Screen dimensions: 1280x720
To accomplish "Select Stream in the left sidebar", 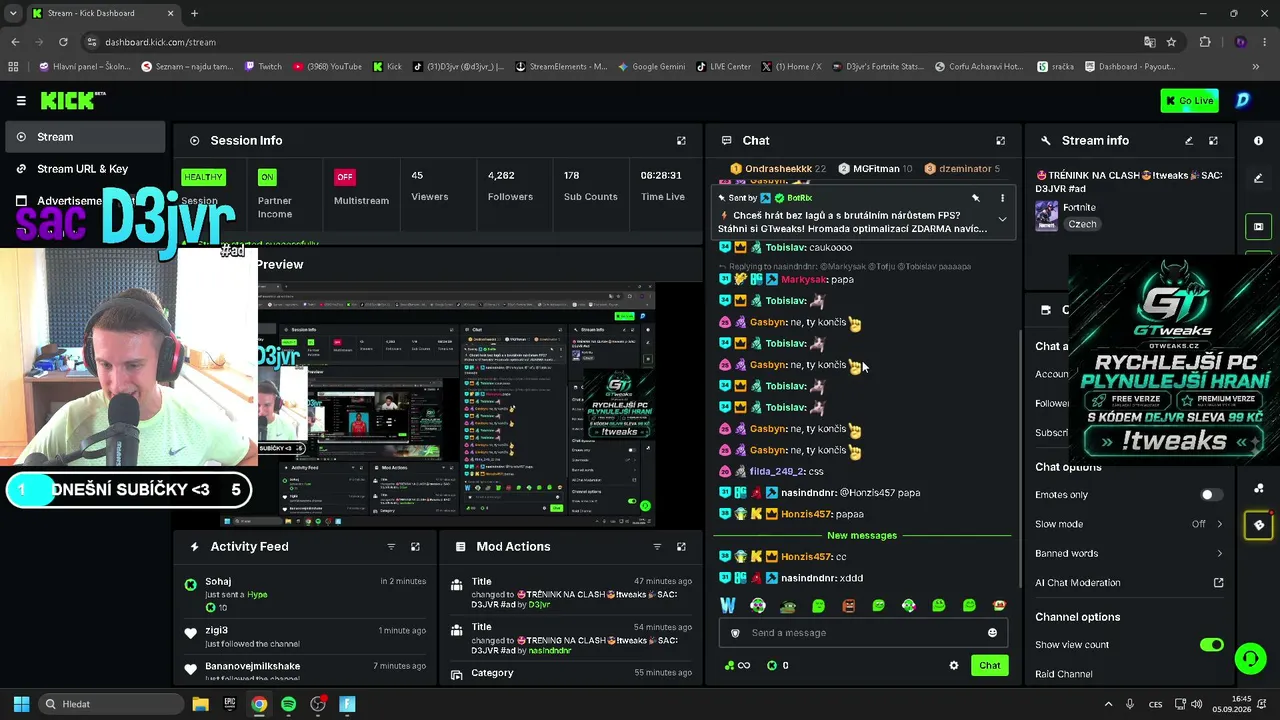I will tap(85, 137).
